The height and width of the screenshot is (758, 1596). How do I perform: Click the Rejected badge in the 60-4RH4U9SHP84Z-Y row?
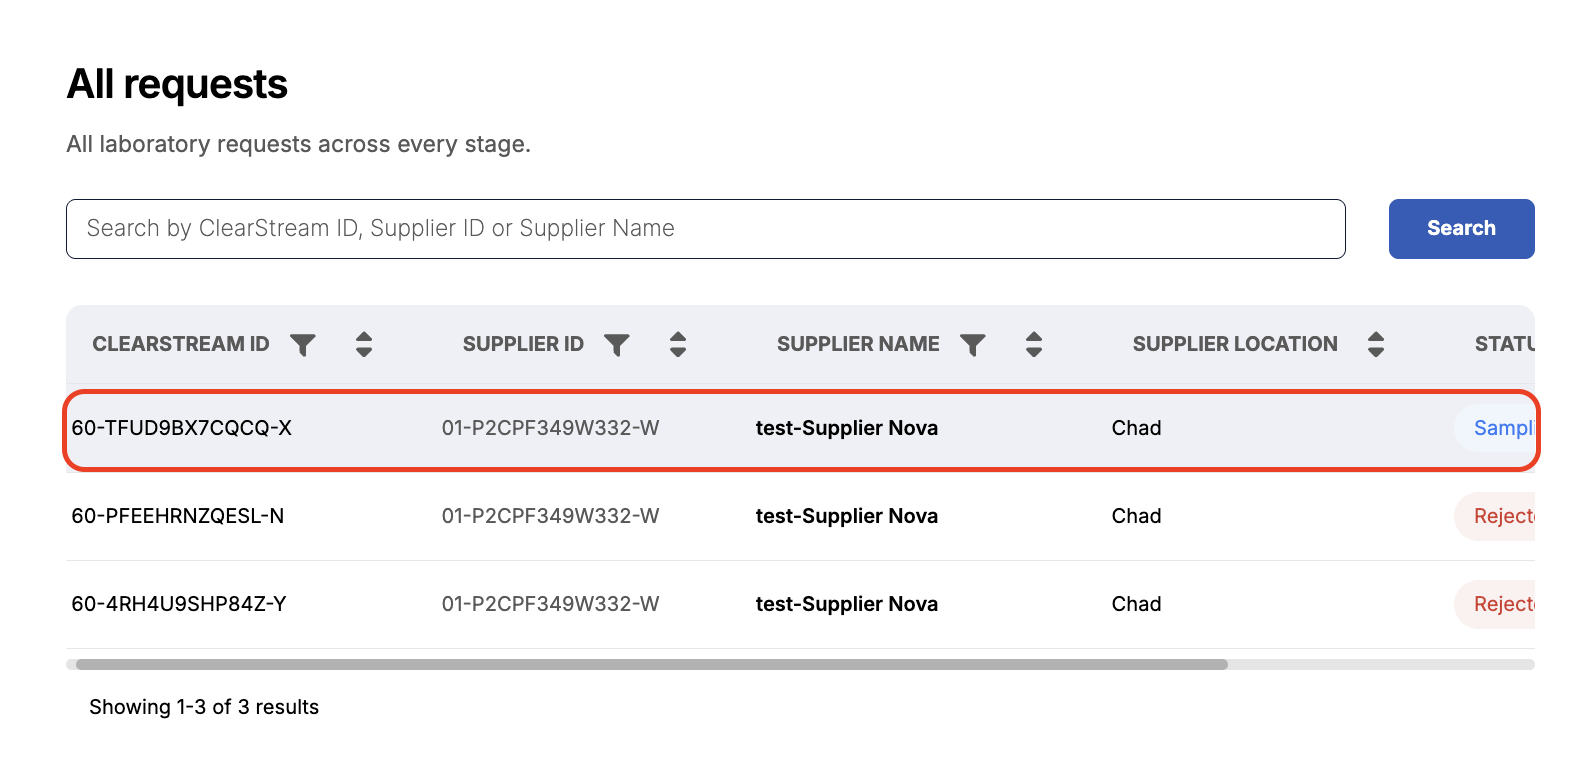click(1495, 604)
